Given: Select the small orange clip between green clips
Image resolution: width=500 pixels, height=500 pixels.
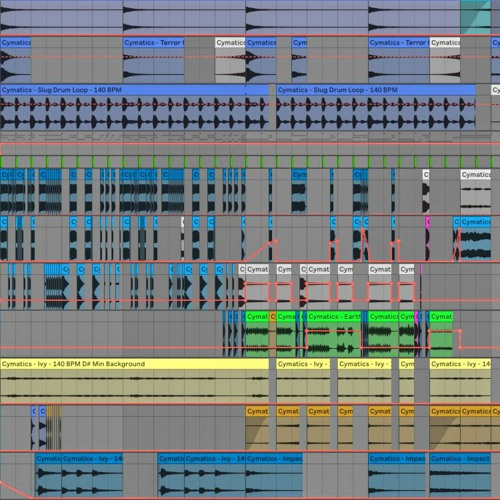Looking at the screenshot, I should click(x=273, y=334).
